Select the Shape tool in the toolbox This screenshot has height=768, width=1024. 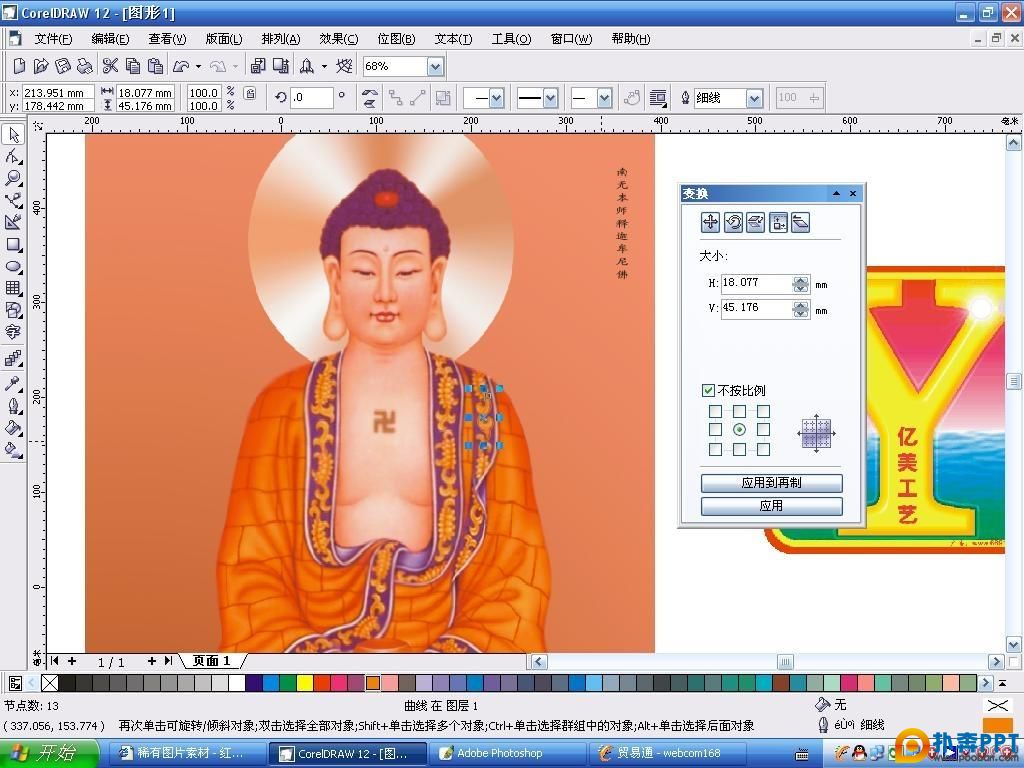(x=13, y=157)
